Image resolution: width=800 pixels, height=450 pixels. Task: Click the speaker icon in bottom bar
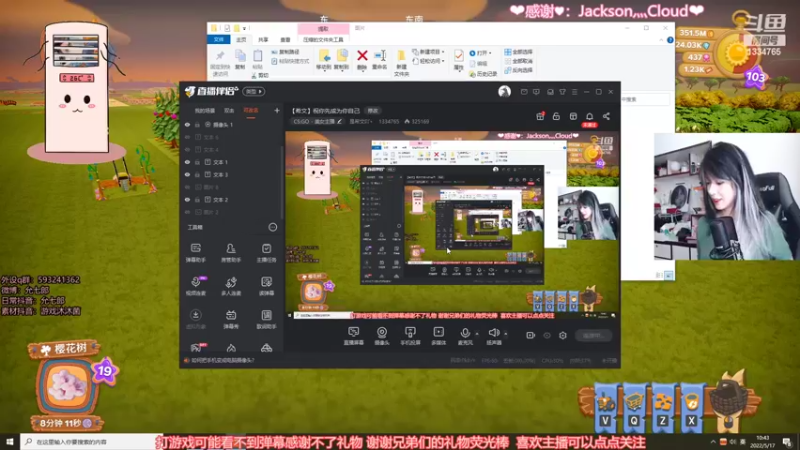(x=493, y=333)
